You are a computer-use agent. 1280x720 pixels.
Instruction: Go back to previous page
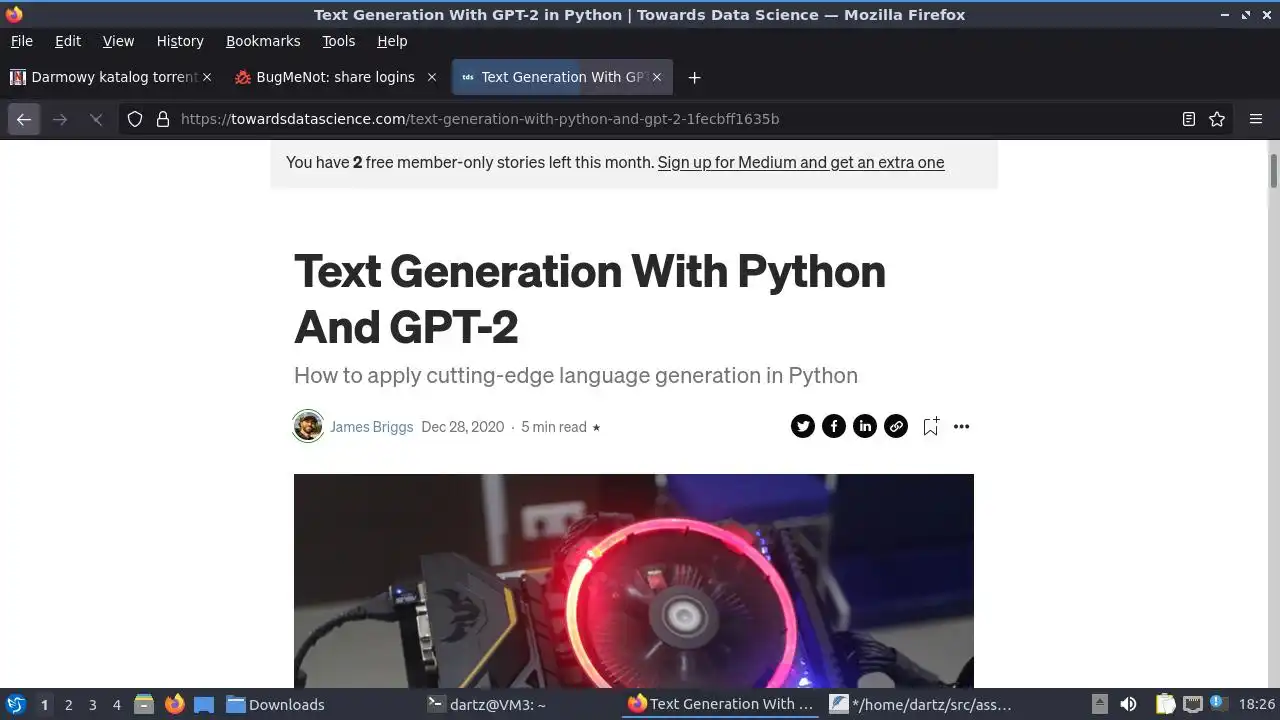pos(24,119)
